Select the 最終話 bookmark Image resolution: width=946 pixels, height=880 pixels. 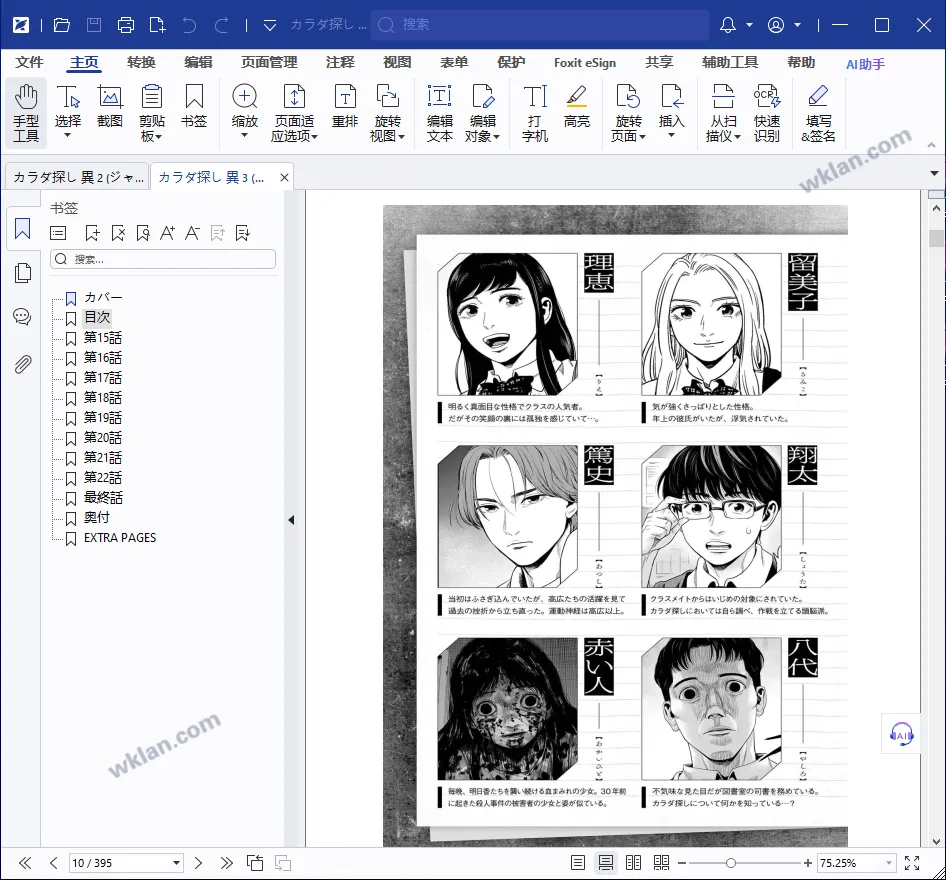point(103,498)
